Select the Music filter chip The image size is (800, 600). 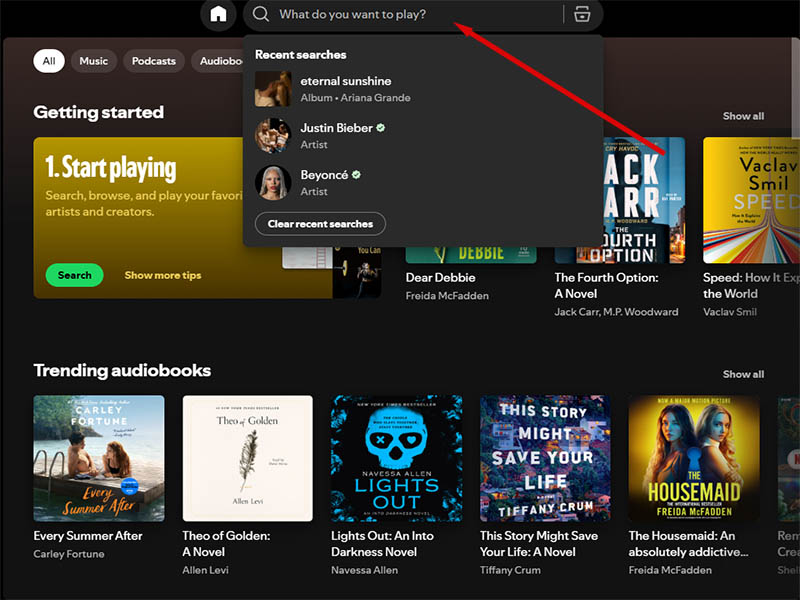click(94, 61)
